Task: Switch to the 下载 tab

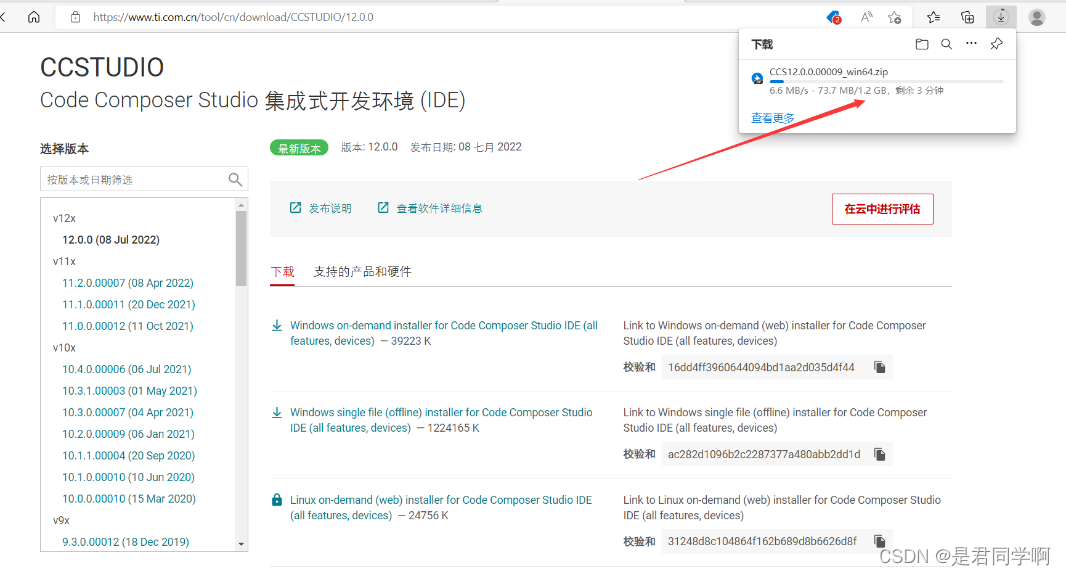Action: coord(282,272)
